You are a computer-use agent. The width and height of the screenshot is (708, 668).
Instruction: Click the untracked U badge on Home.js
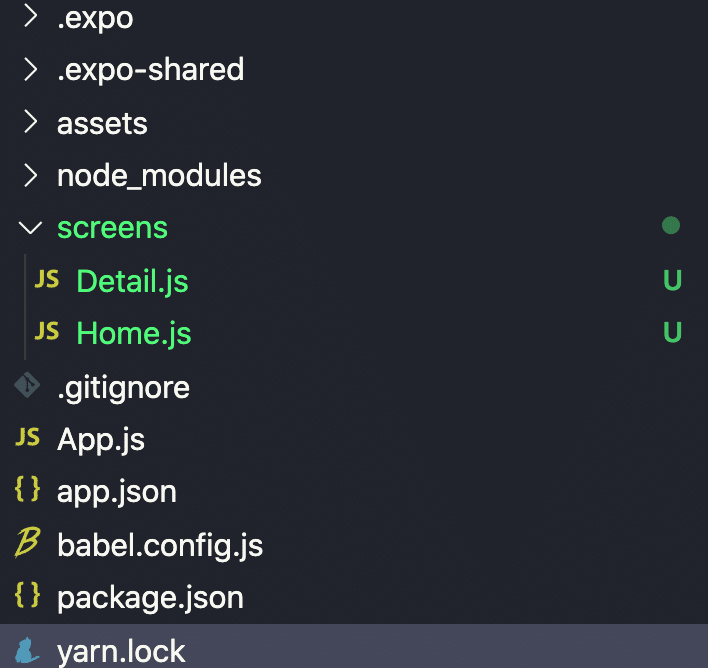[x=672, y=333]
